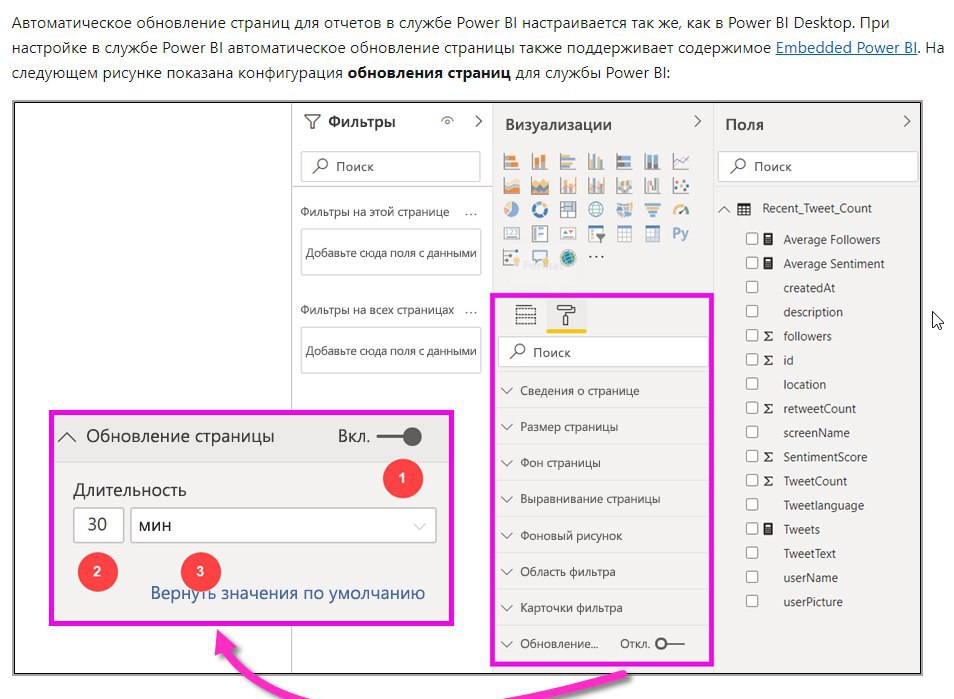Click page filter data drop area
954x699 pixels.
click(x=391, y=252)
